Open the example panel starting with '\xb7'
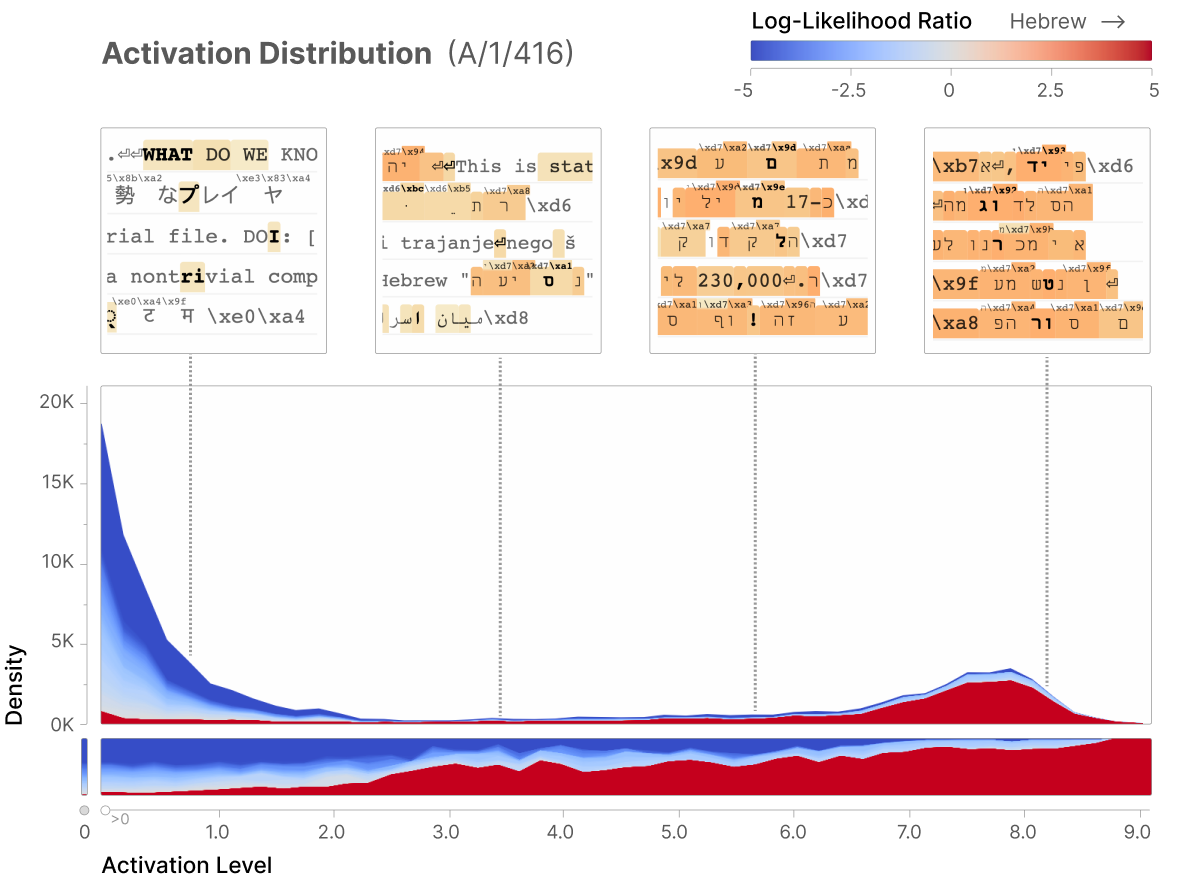The width and height of the screenshot is (1188, 891). coord(1037,240)
